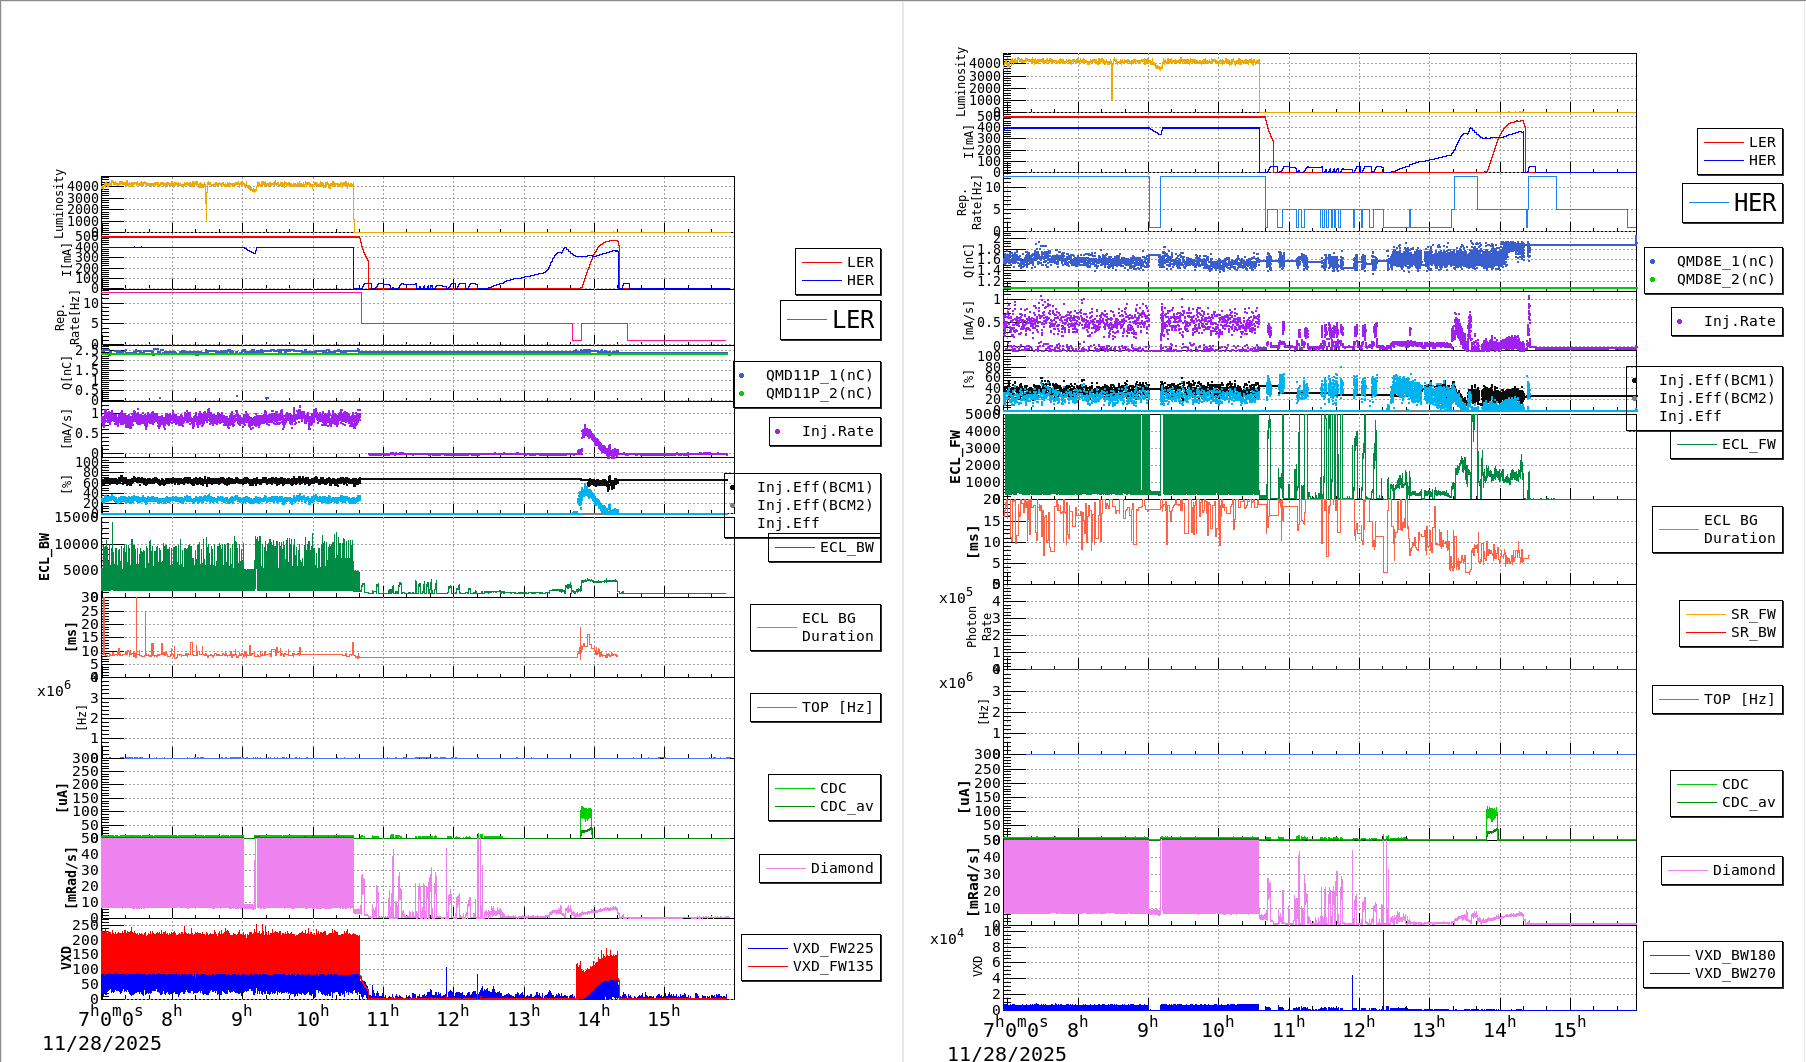Select Inj.Eff(BCM1) in left panel legend
Screen dimensions: 1806x1062
(814, 487)
